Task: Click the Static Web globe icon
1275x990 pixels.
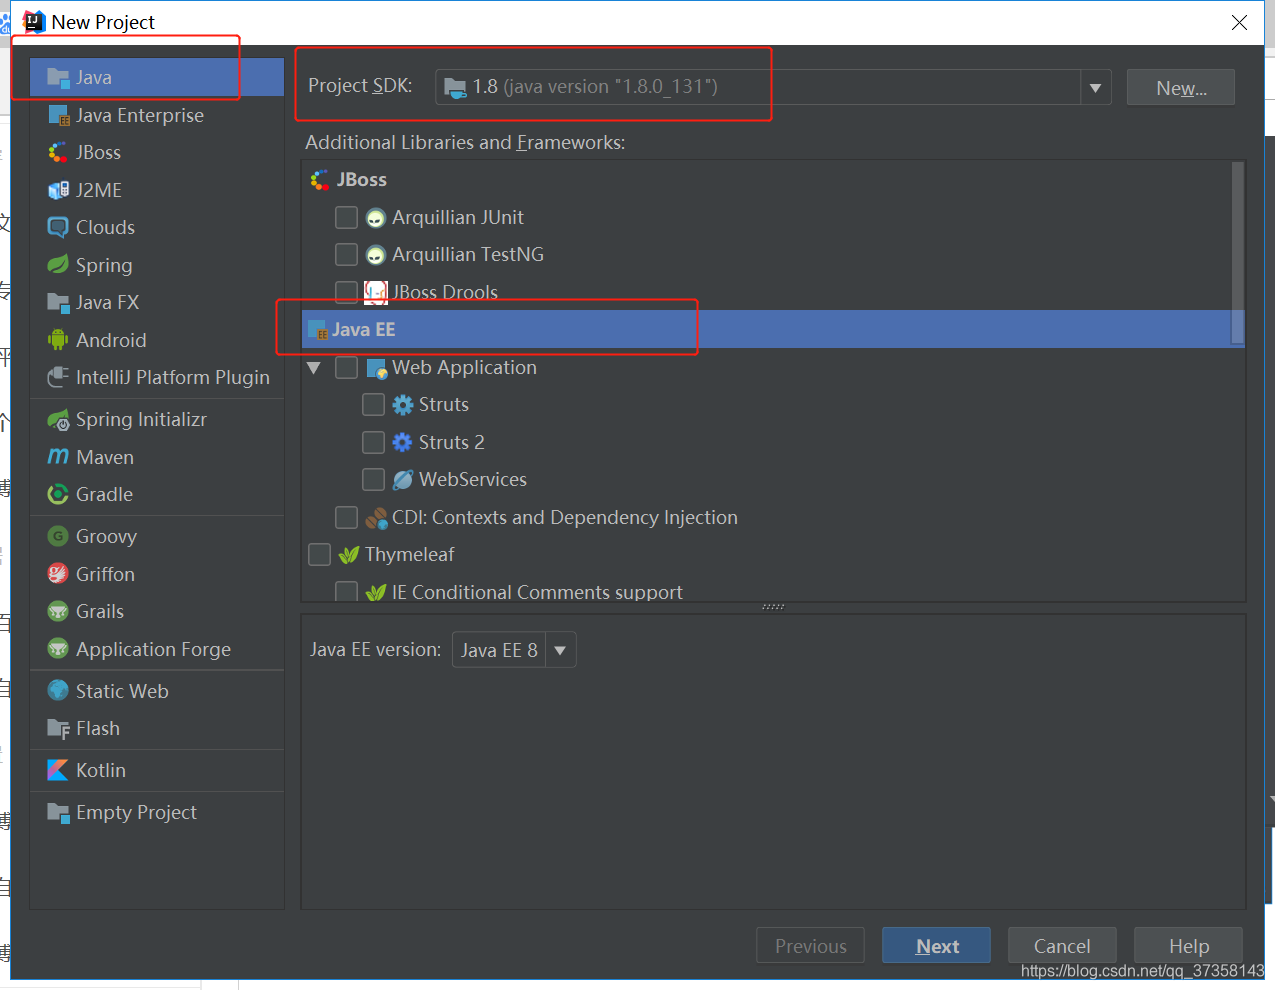Action: point(58,691)
